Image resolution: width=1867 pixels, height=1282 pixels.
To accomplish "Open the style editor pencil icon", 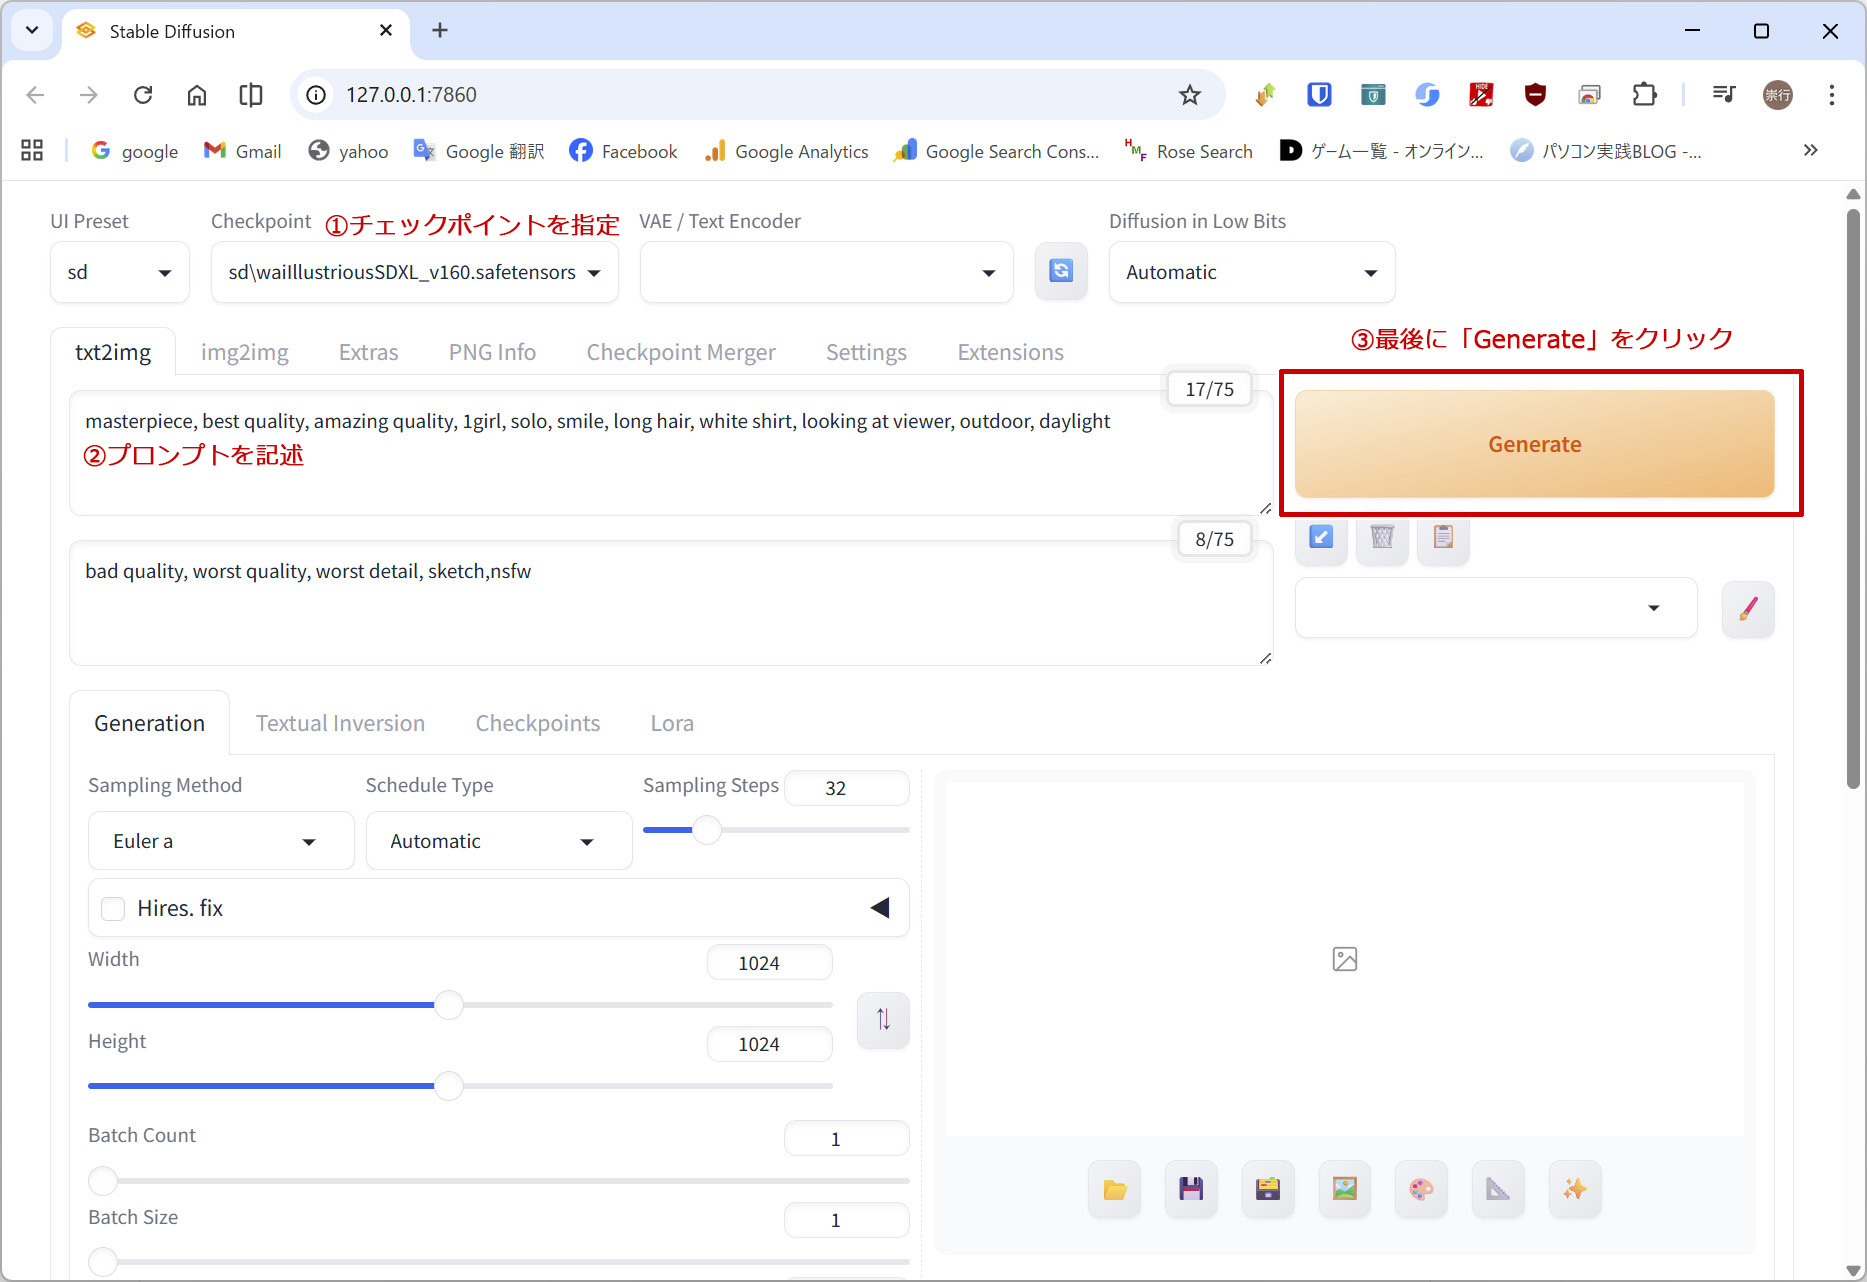I will [x=1747, y=609].
